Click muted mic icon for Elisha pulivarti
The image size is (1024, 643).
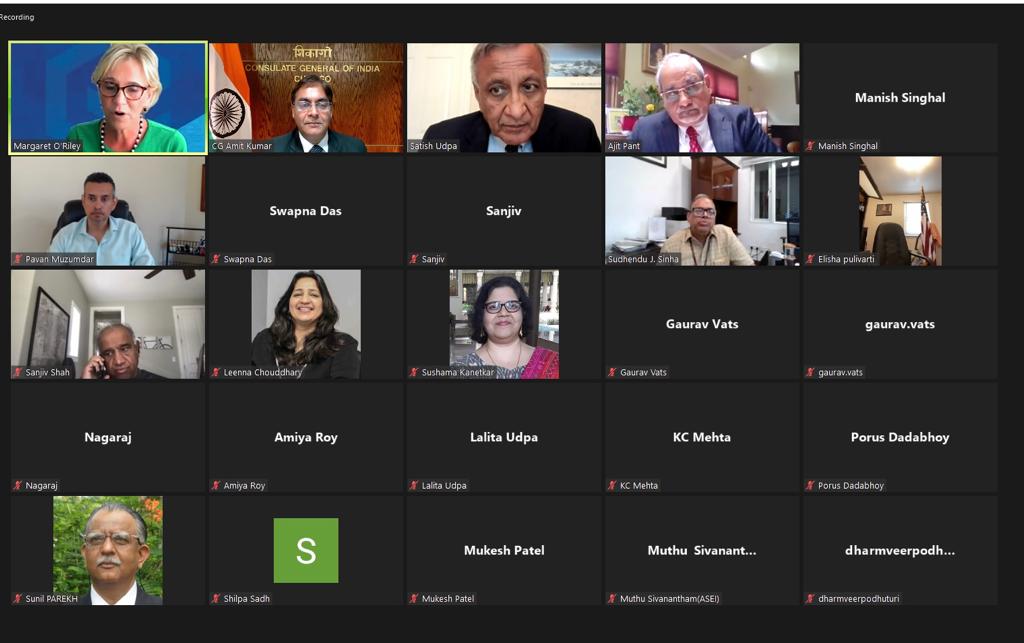810,259
